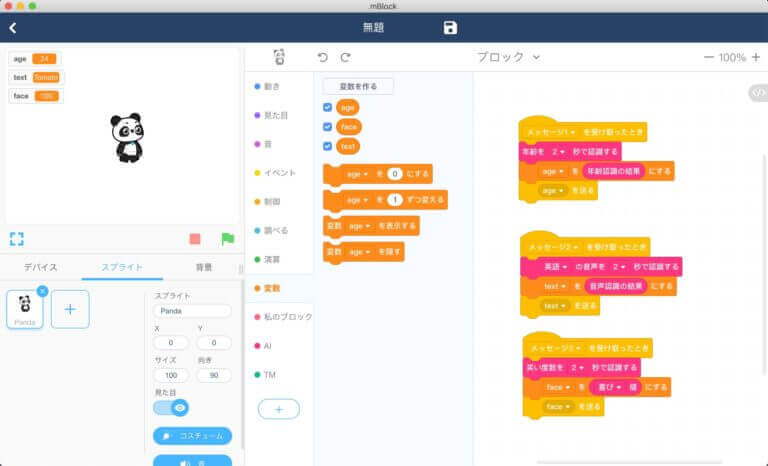Select the 音 block category
This screenshot has height=466, width=768.
tap(263, 144)
